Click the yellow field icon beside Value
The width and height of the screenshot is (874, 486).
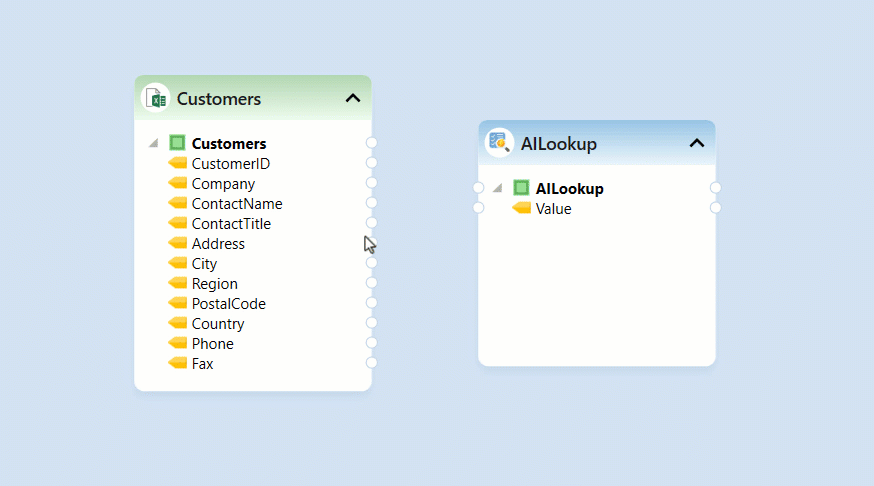522,208
